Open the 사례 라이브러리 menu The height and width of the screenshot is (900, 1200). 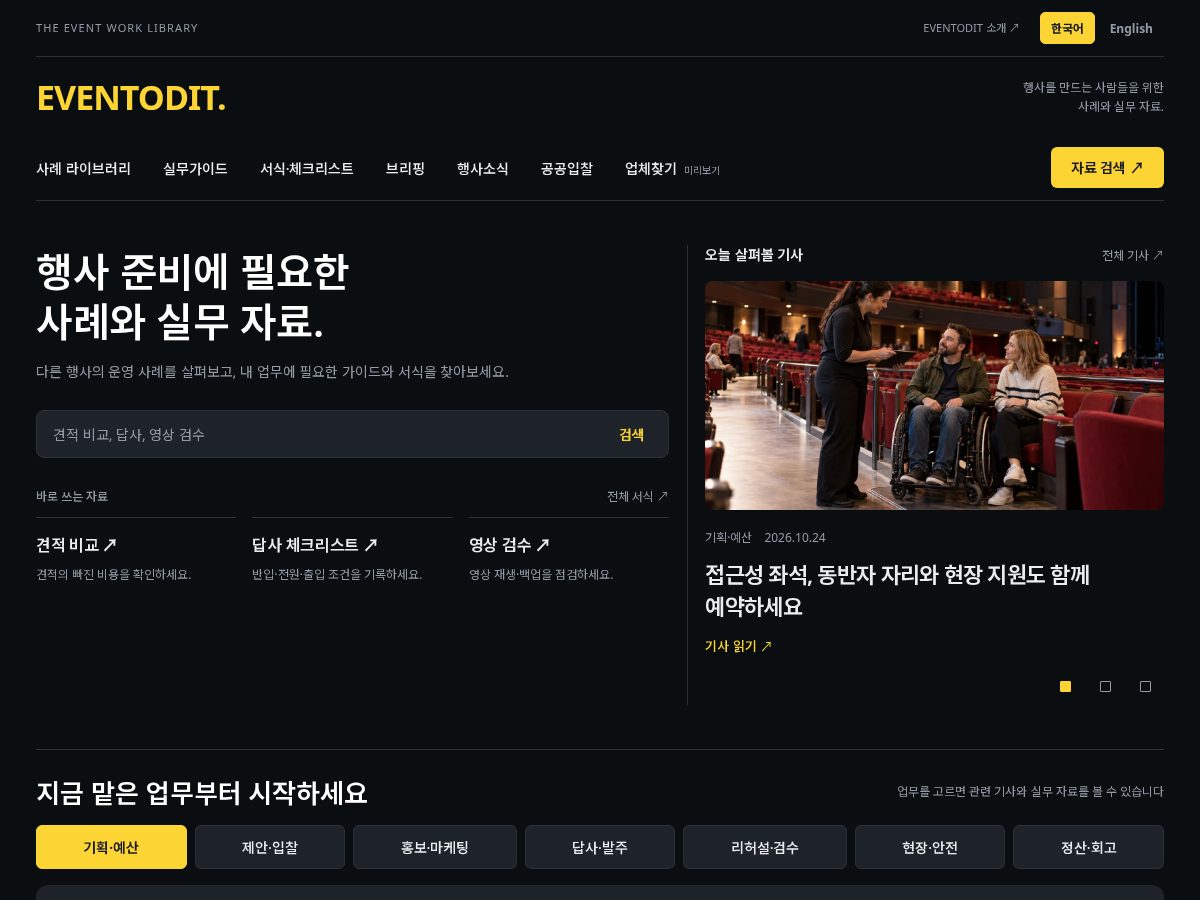[83, 169]
